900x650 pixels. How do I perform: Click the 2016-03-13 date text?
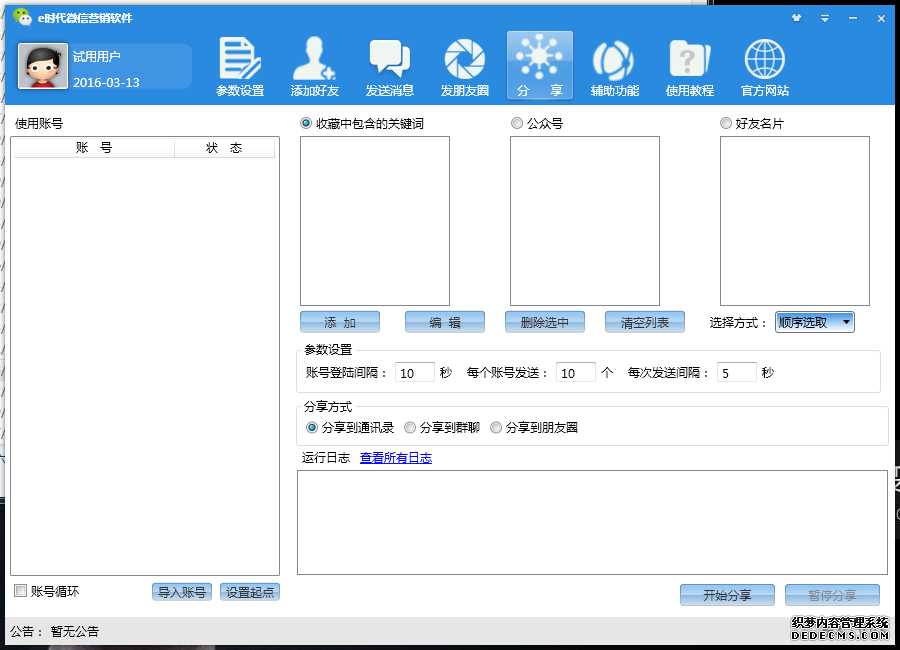pyautogui.click(x=106, y=82)
